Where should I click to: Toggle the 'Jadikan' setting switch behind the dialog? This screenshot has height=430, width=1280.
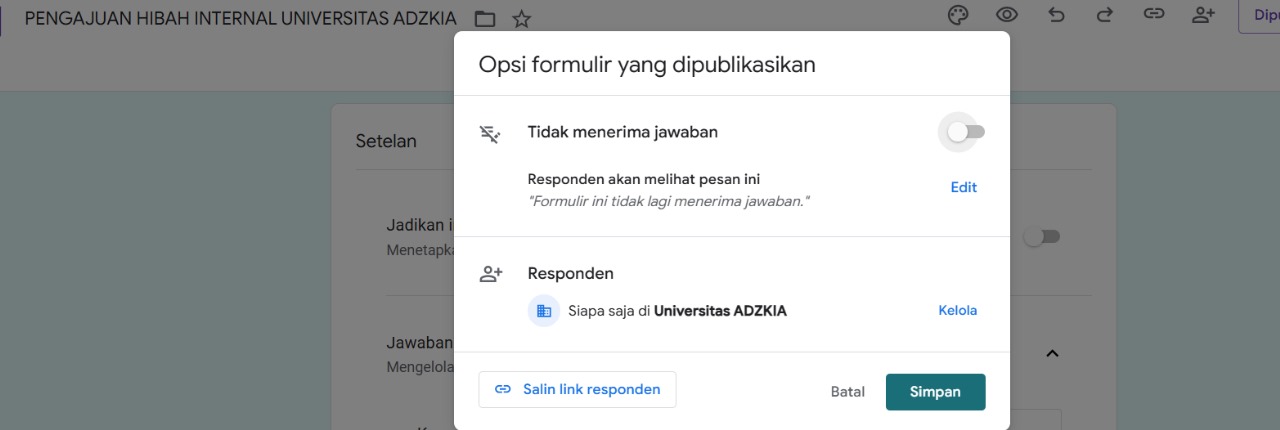1042,237
